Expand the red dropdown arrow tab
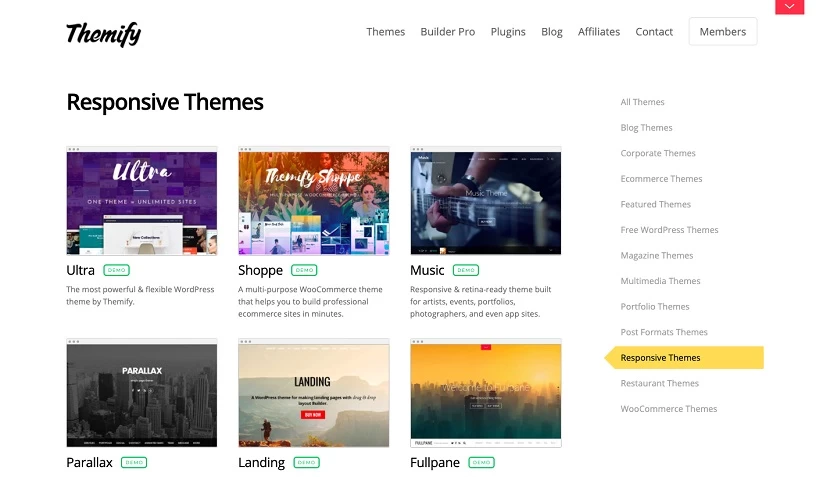This screenshot has height=477, width=830. point(789,6)
